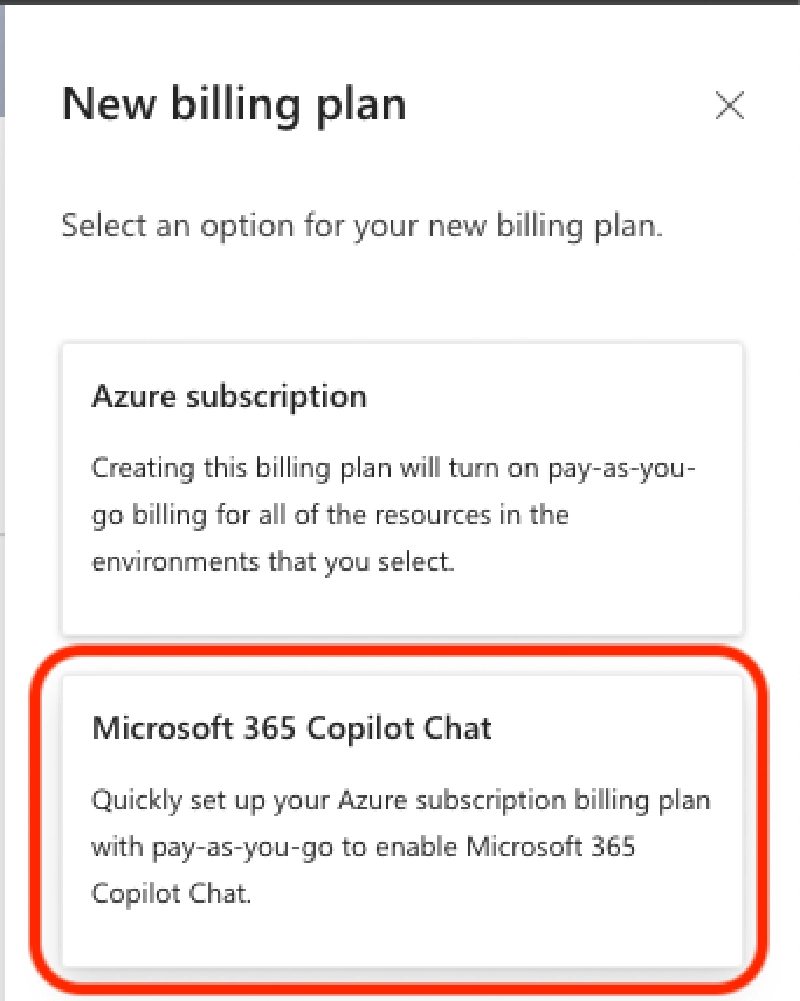Click the New billing plan title
800x1001 pixels.
point(235,103)
